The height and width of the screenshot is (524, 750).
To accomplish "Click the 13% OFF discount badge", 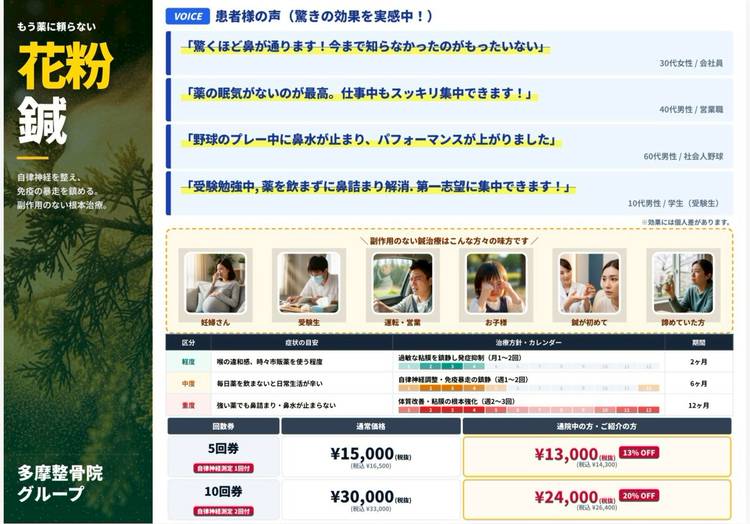I will click(638, 452).
